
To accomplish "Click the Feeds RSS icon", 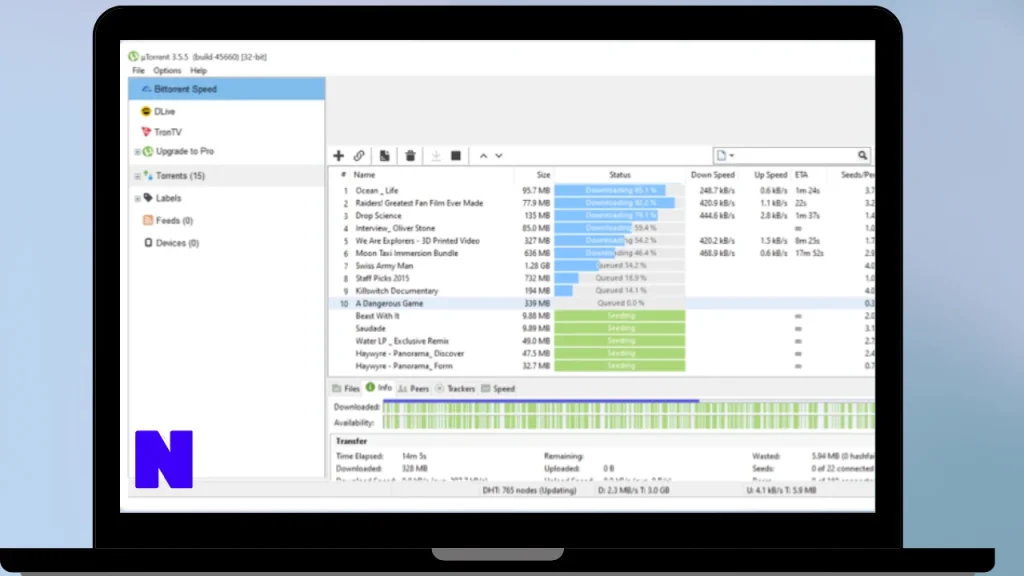I will (x=148, y=221).
